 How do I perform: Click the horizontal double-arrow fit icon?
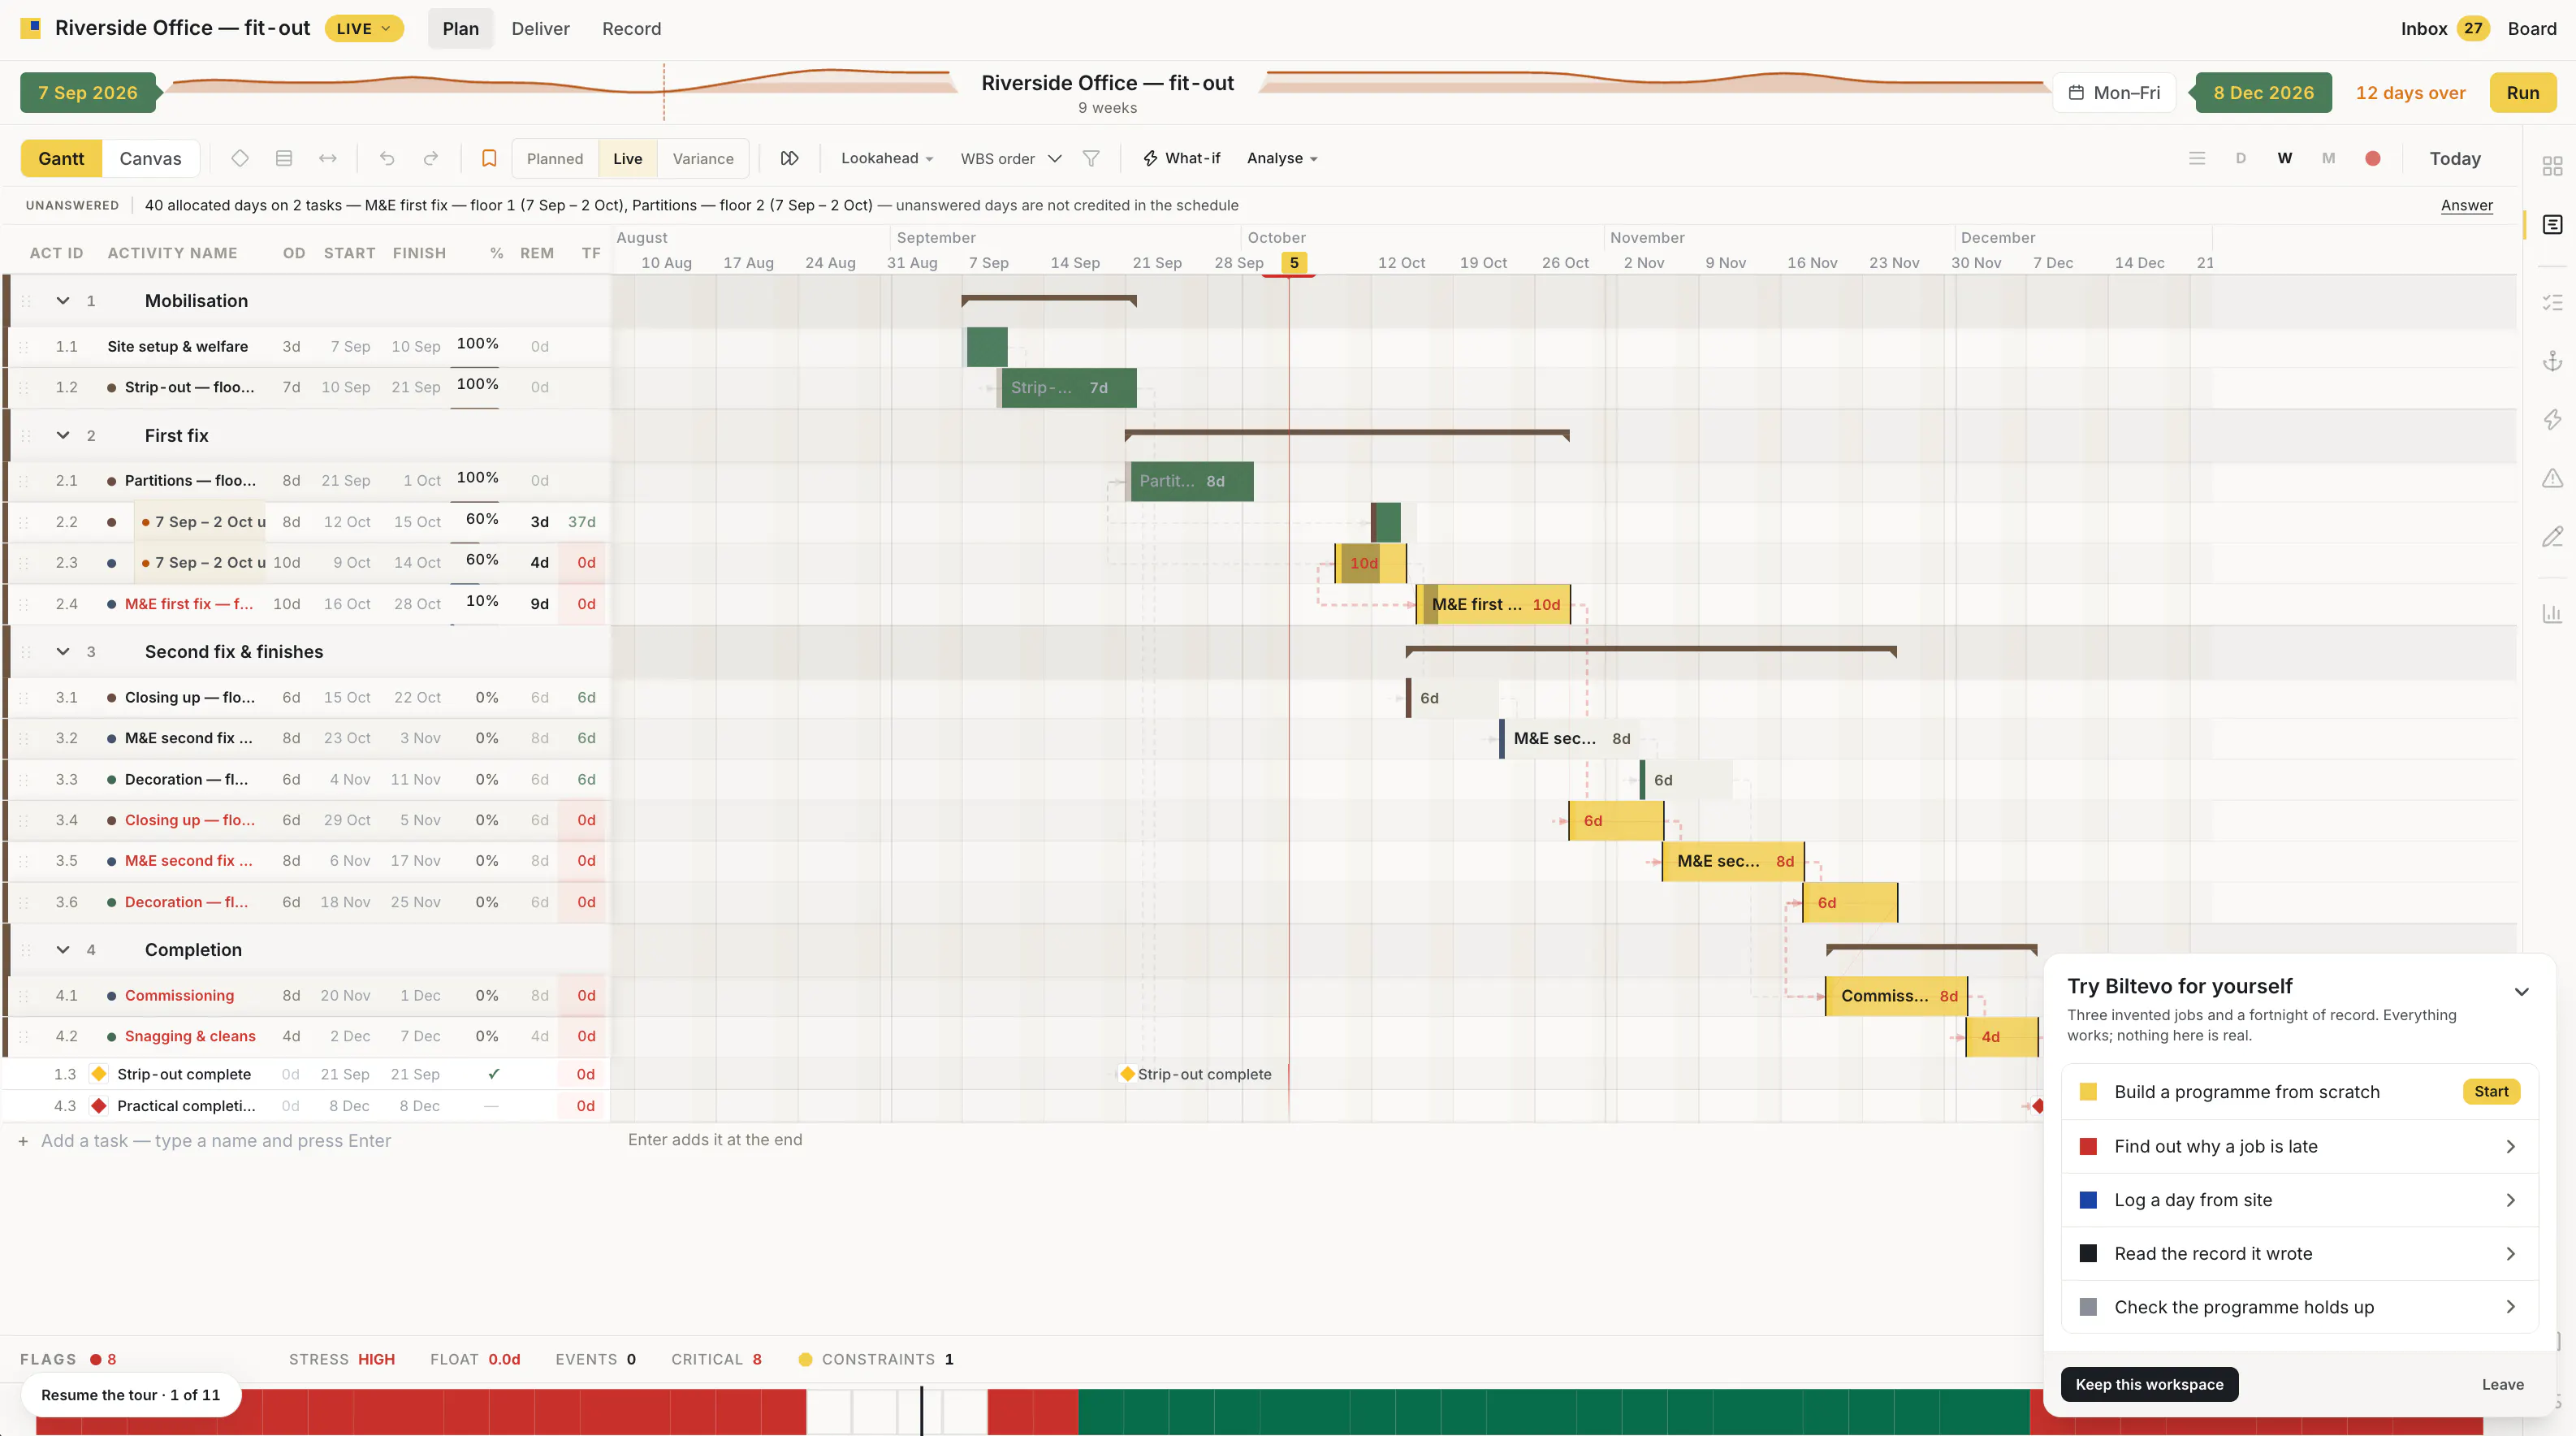point(328,158)
